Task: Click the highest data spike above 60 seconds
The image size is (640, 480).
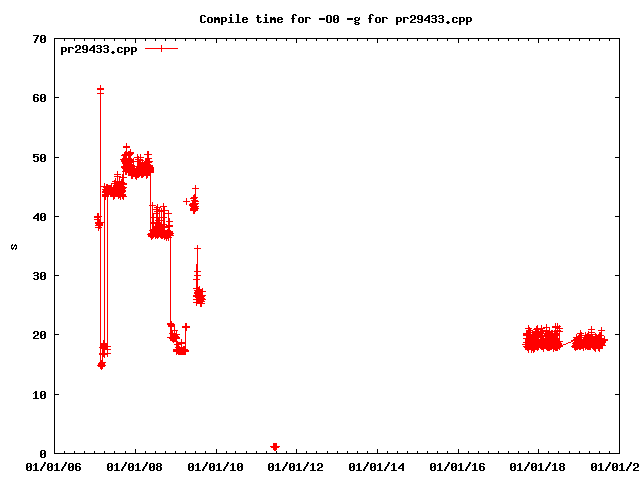Action: tap(101, 90)
